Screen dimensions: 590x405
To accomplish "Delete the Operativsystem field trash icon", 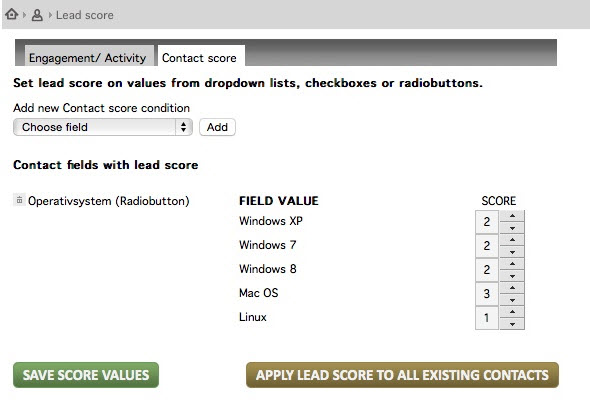I will pos(20,200).
